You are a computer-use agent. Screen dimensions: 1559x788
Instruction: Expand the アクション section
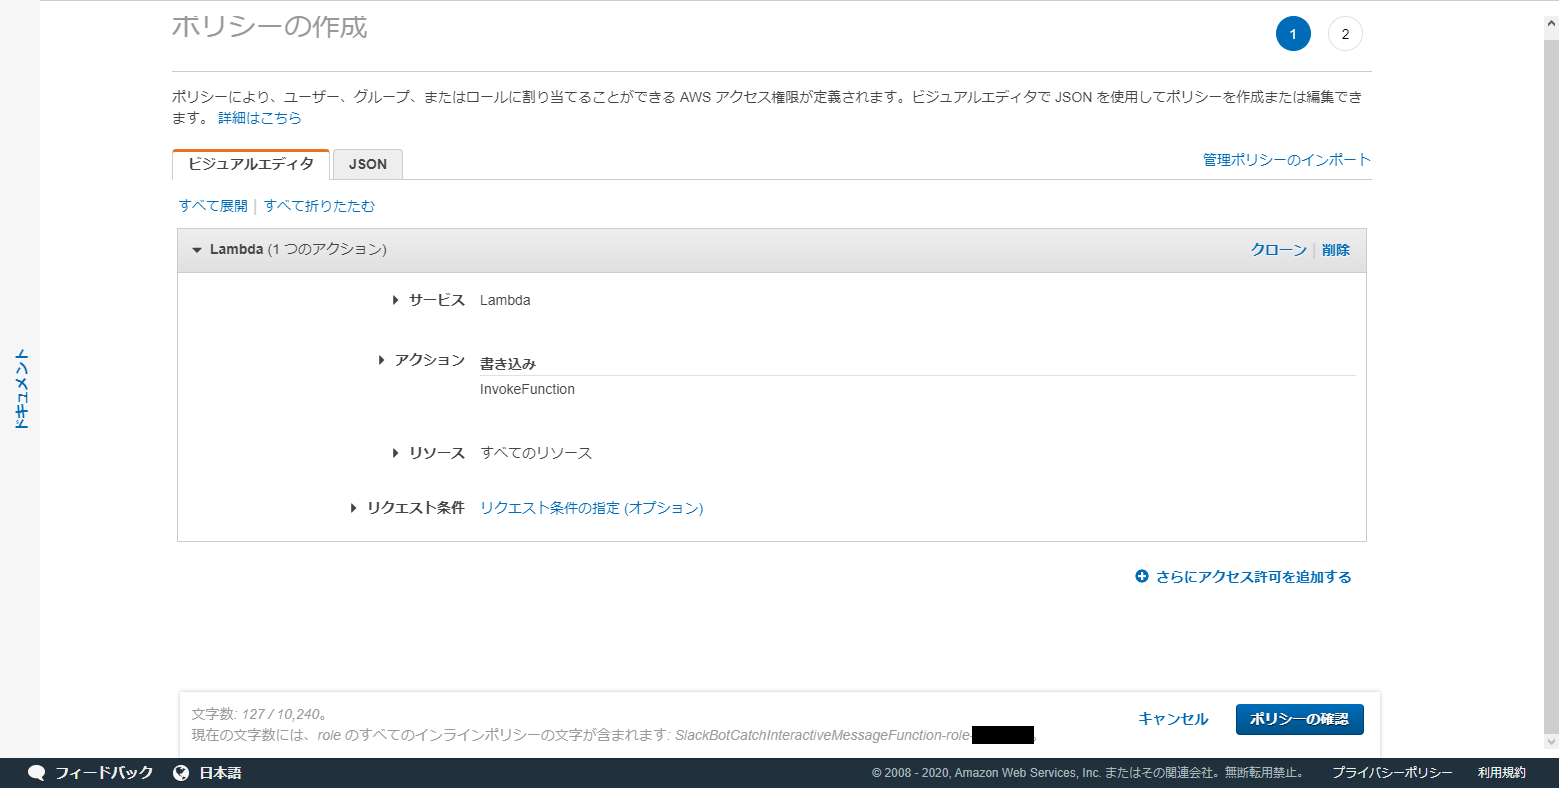pyautogui.click(x=382, y=360)
